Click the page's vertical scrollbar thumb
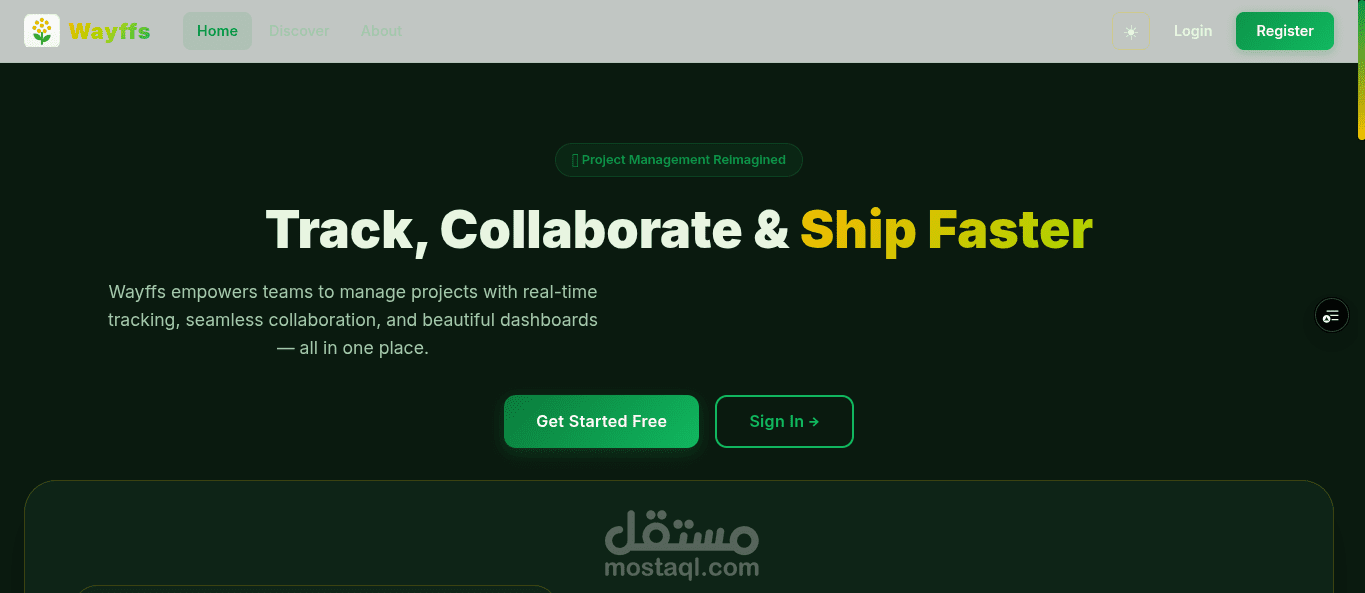 (1361, 70)
